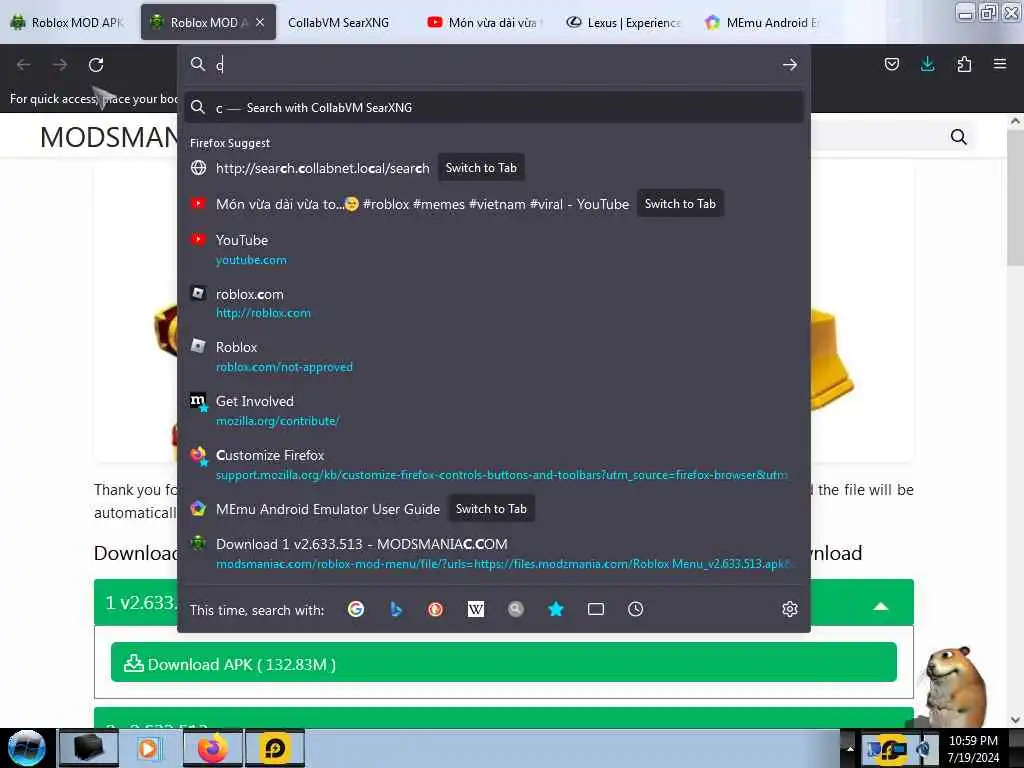
Task: Search this time with CollabVM SearXNG icon
Action: (x=516, y=609)
